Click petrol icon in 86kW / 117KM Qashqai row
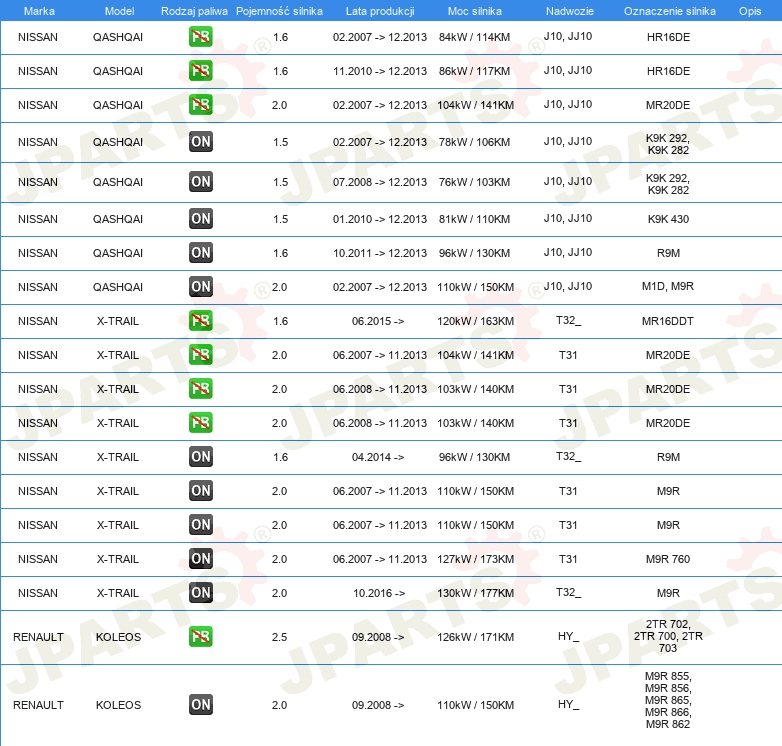The height and width of the screenshot is (746, 782). tap(200, 71)
